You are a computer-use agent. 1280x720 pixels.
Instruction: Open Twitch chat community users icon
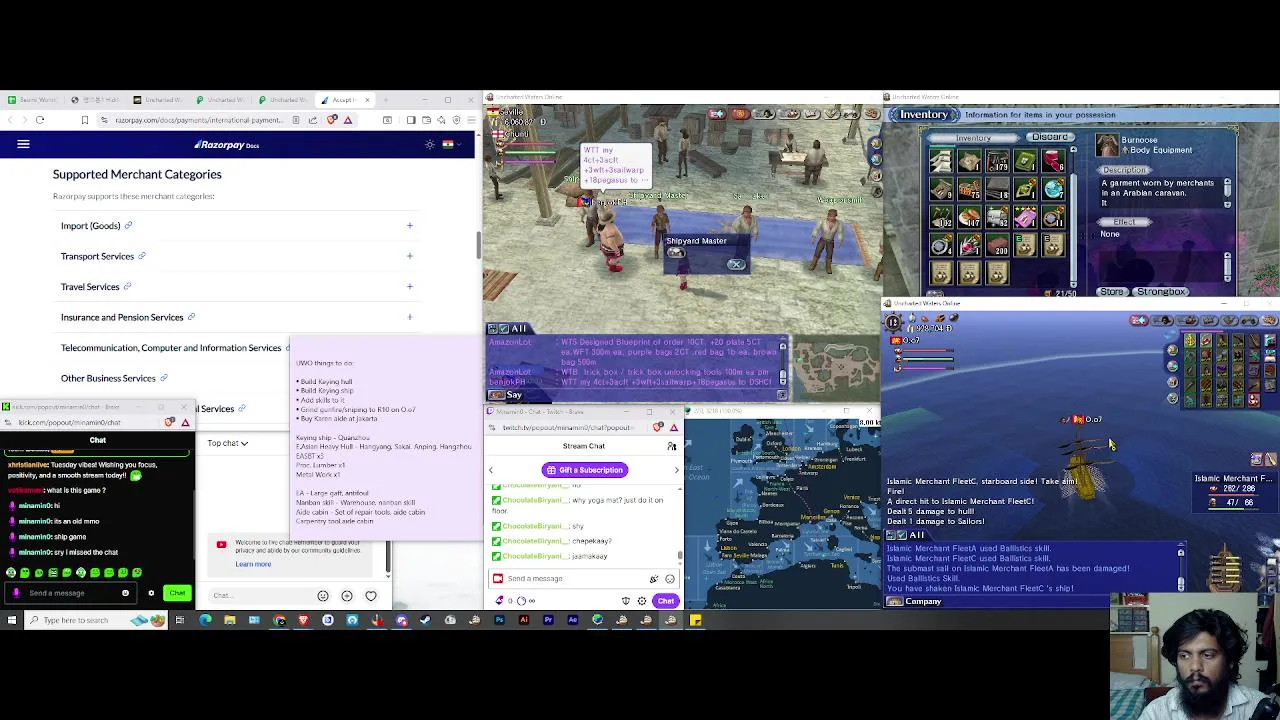pos(672,446)
